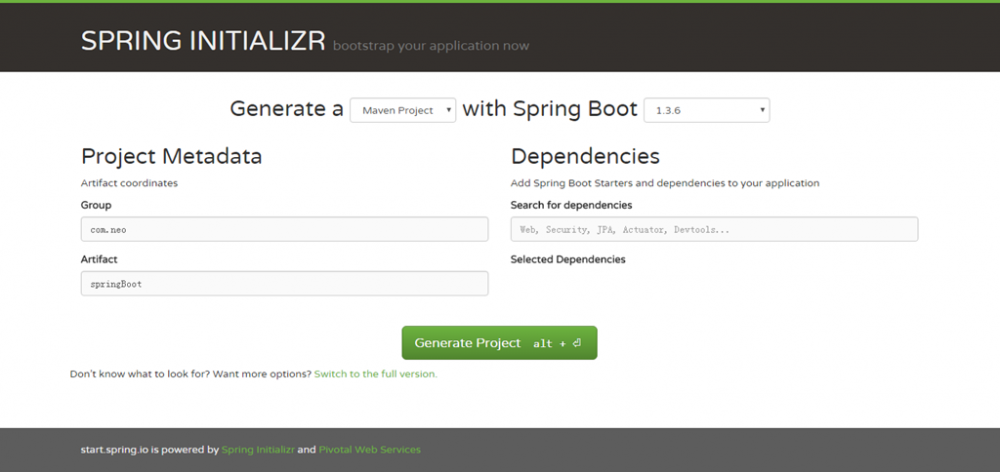The height and width of the screenshot is (472, 1000).
Task: Click the 'Generate a' text
Action: coord(286,109)
